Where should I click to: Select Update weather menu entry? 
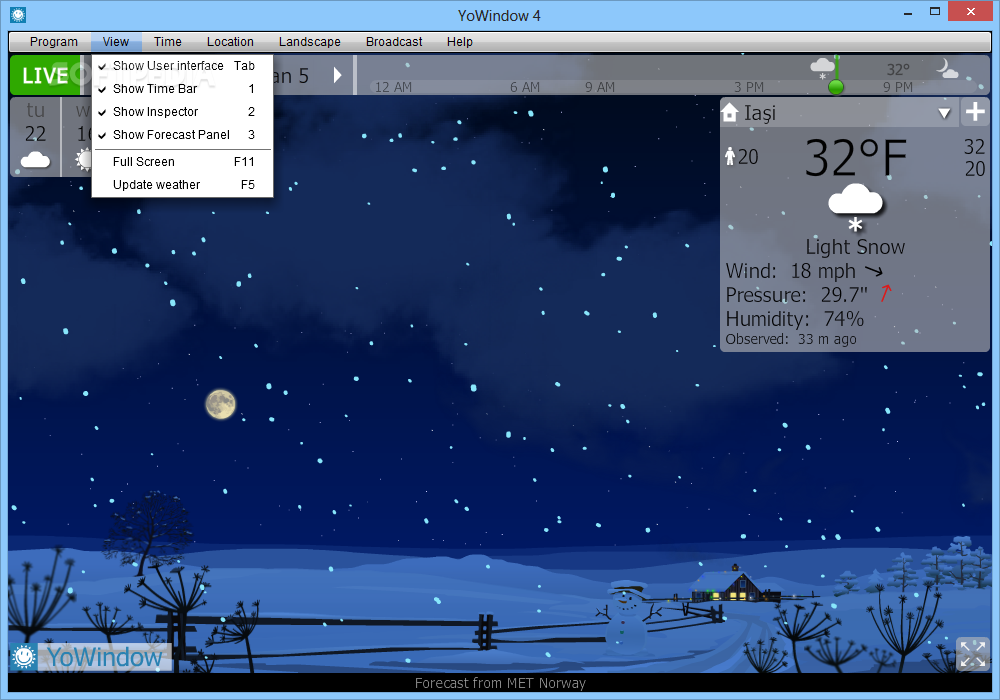(x=182, y=184)
